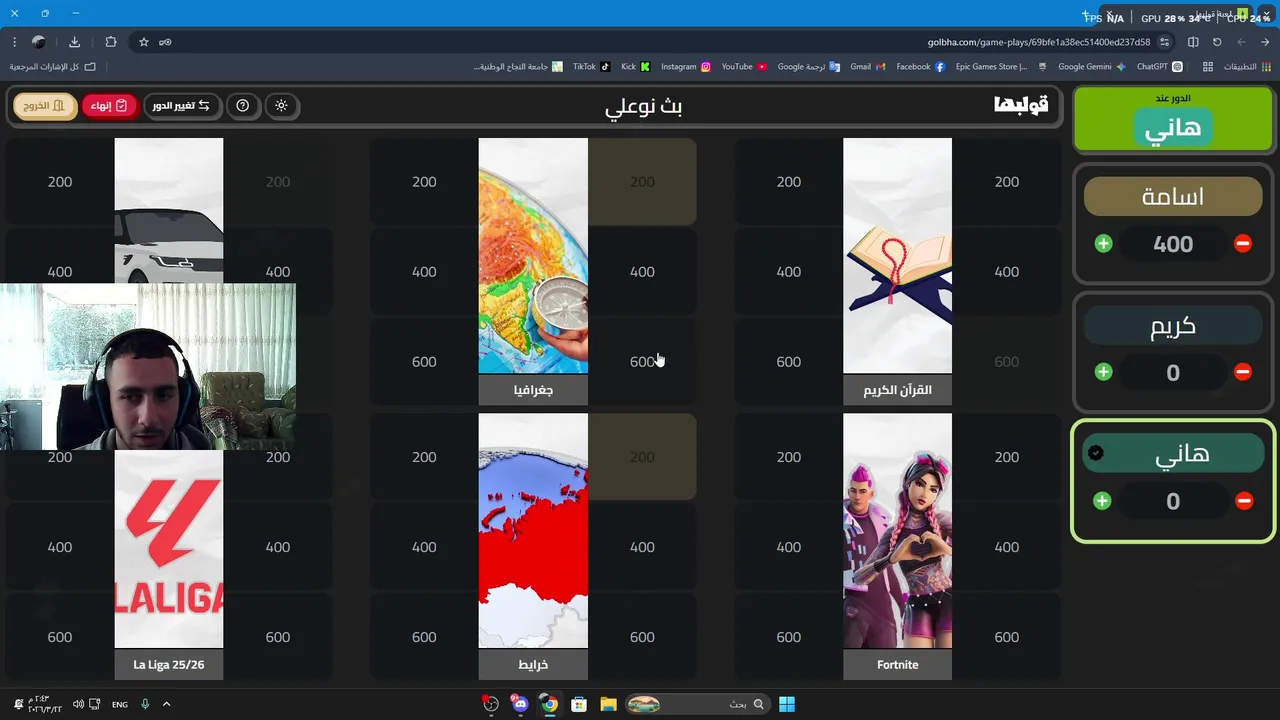Open Chrome's three-dot menu
The height and width of the screenshot is (720, 1280).
pos(14,42)
